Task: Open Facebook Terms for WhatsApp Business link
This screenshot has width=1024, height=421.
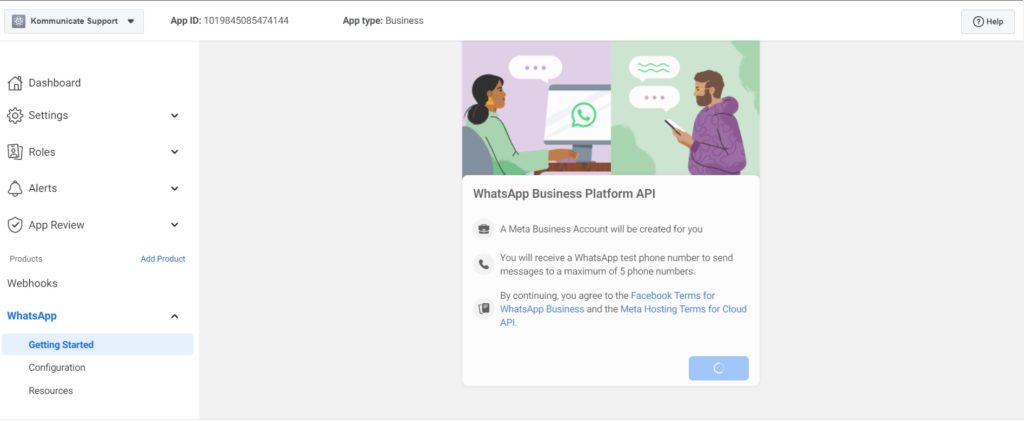Action: (673, 296)
